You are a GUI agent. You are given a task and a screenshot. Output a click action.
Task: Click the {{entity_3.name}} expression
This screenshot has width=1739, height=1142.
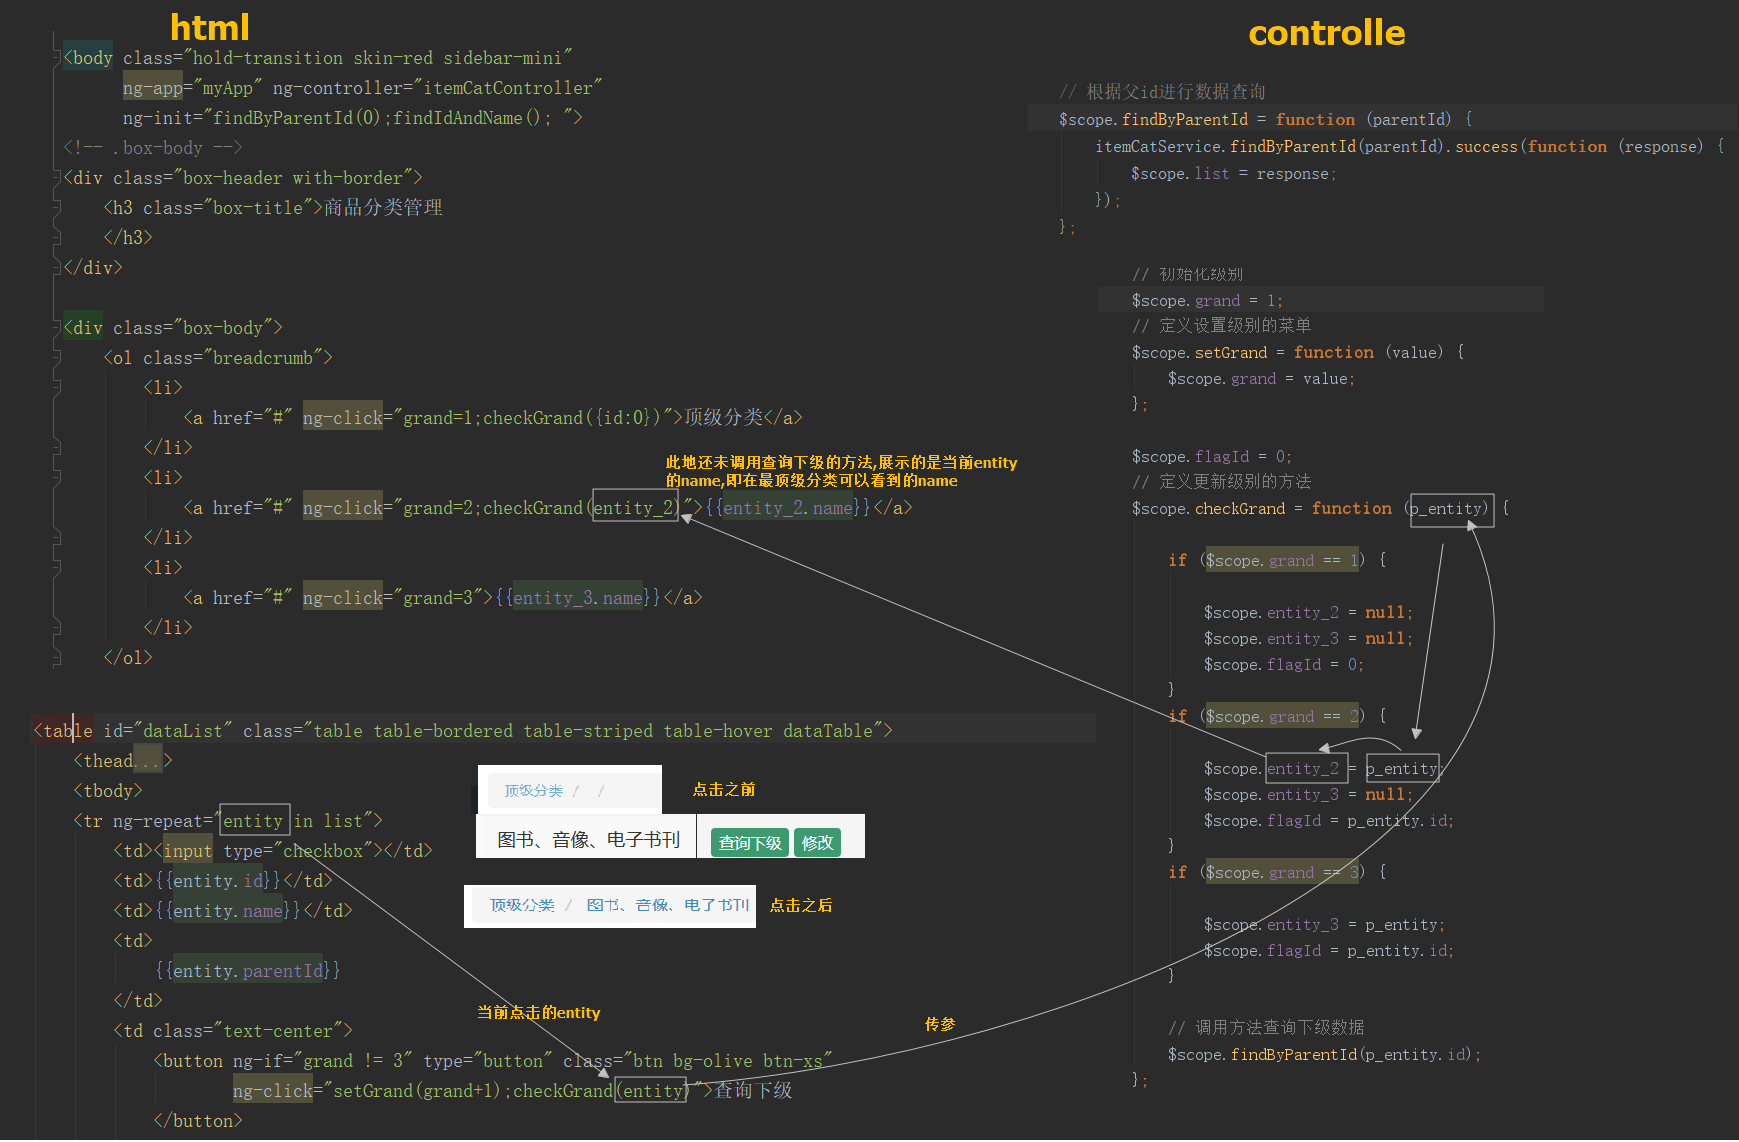click(578, 598)
